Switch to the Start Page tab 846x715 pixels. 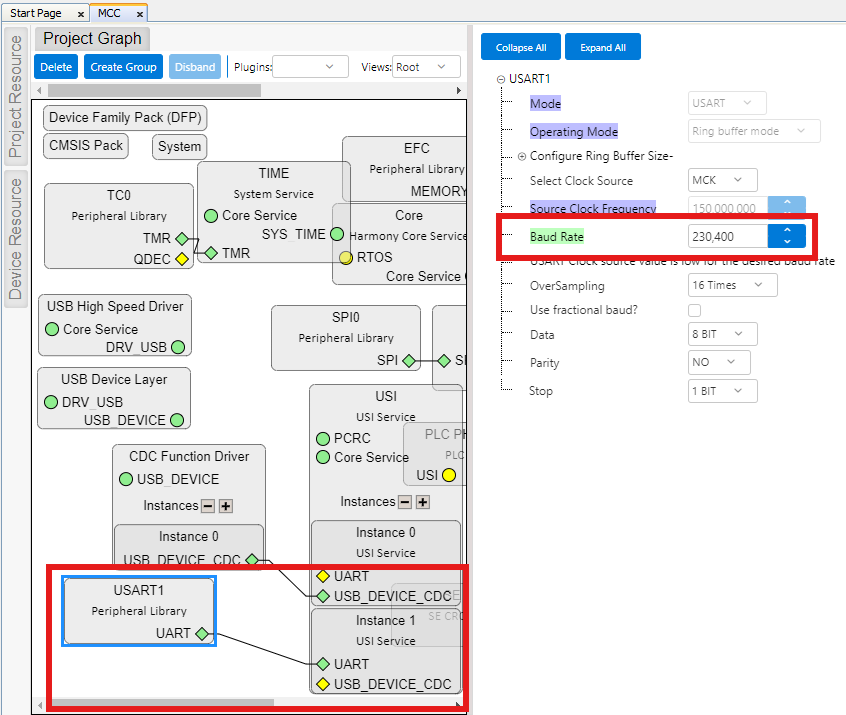(x=36, y=13)
